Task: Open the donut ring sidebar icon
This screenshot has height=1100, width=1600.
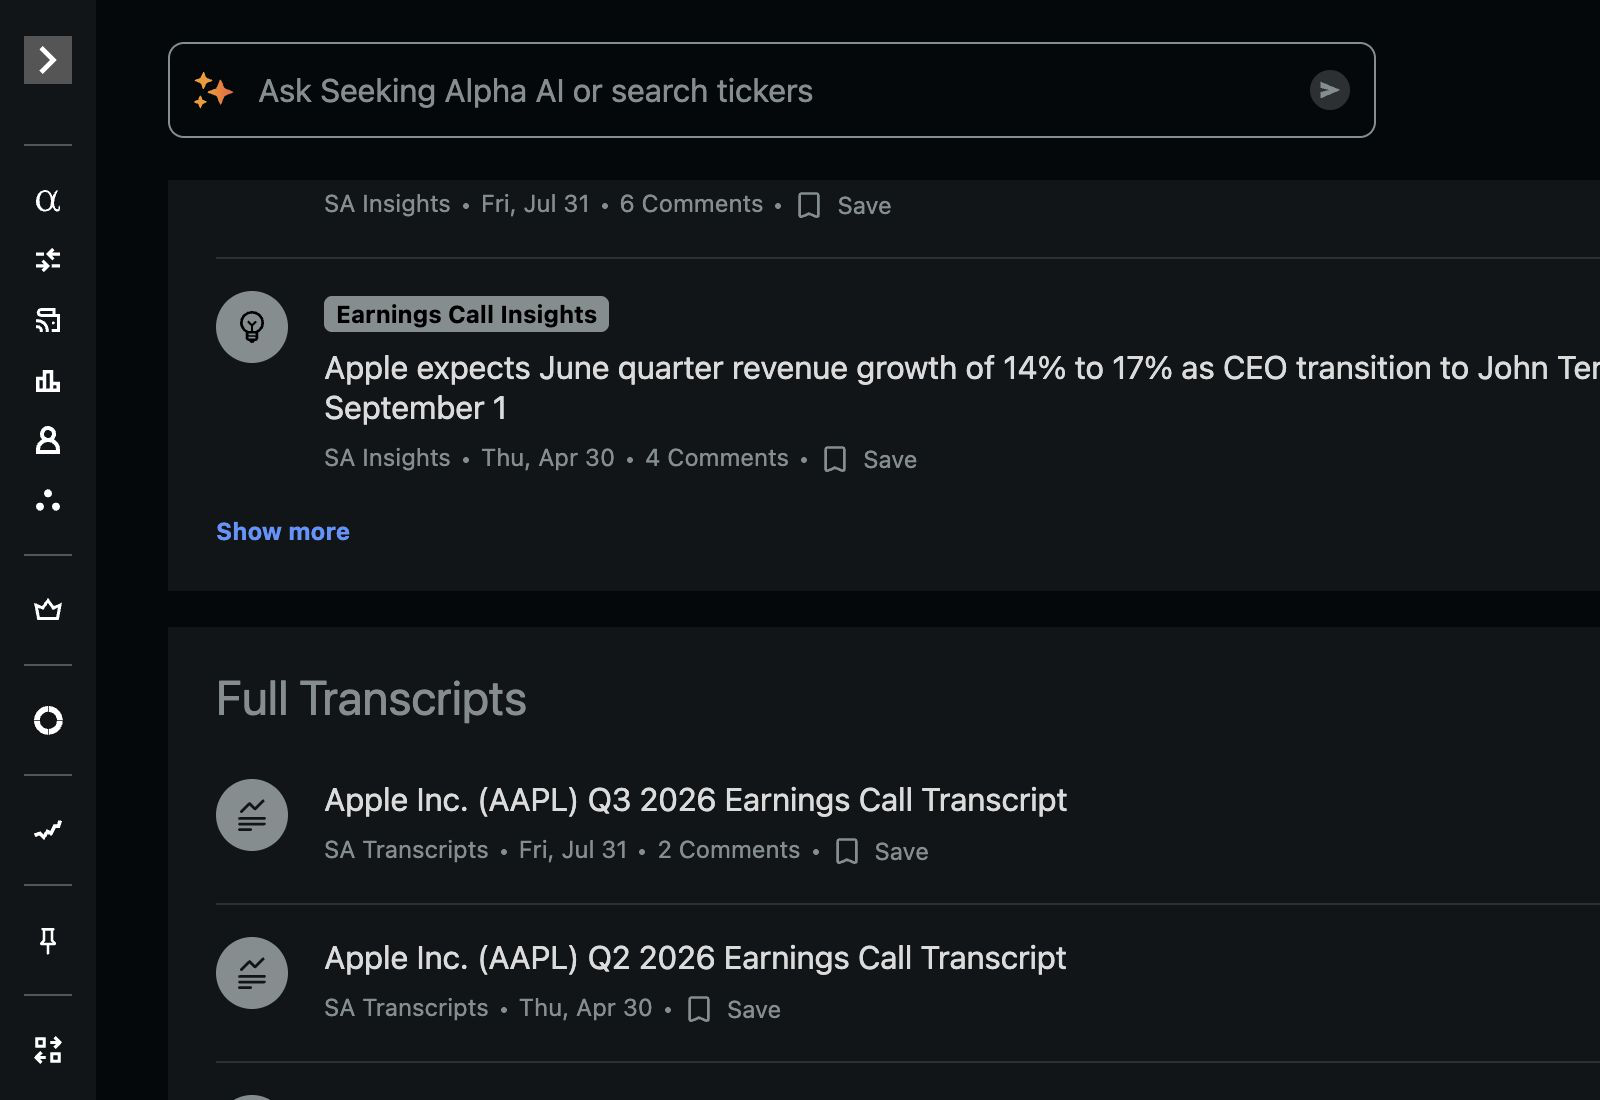Action: pos(48,720)
